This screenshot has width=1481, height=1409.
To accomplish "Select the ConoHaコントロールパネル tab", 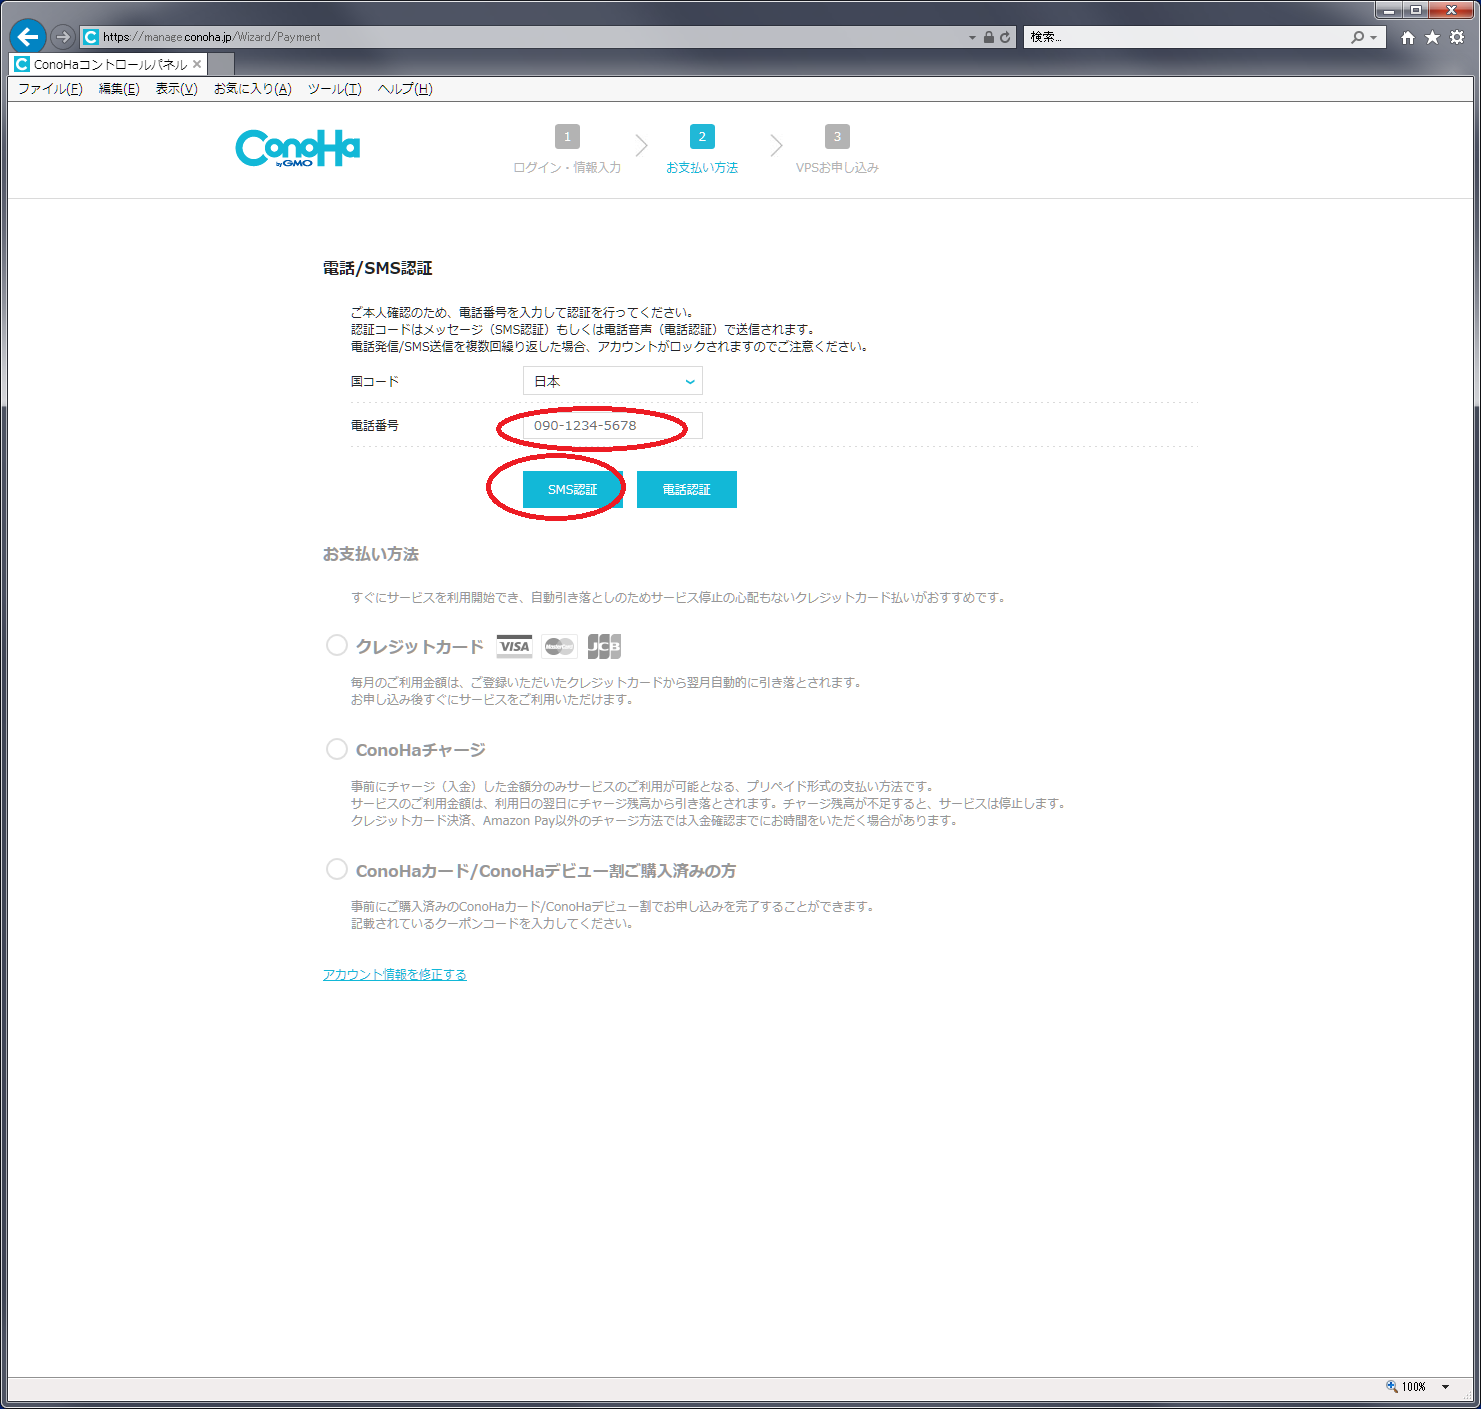I will 108,64.
